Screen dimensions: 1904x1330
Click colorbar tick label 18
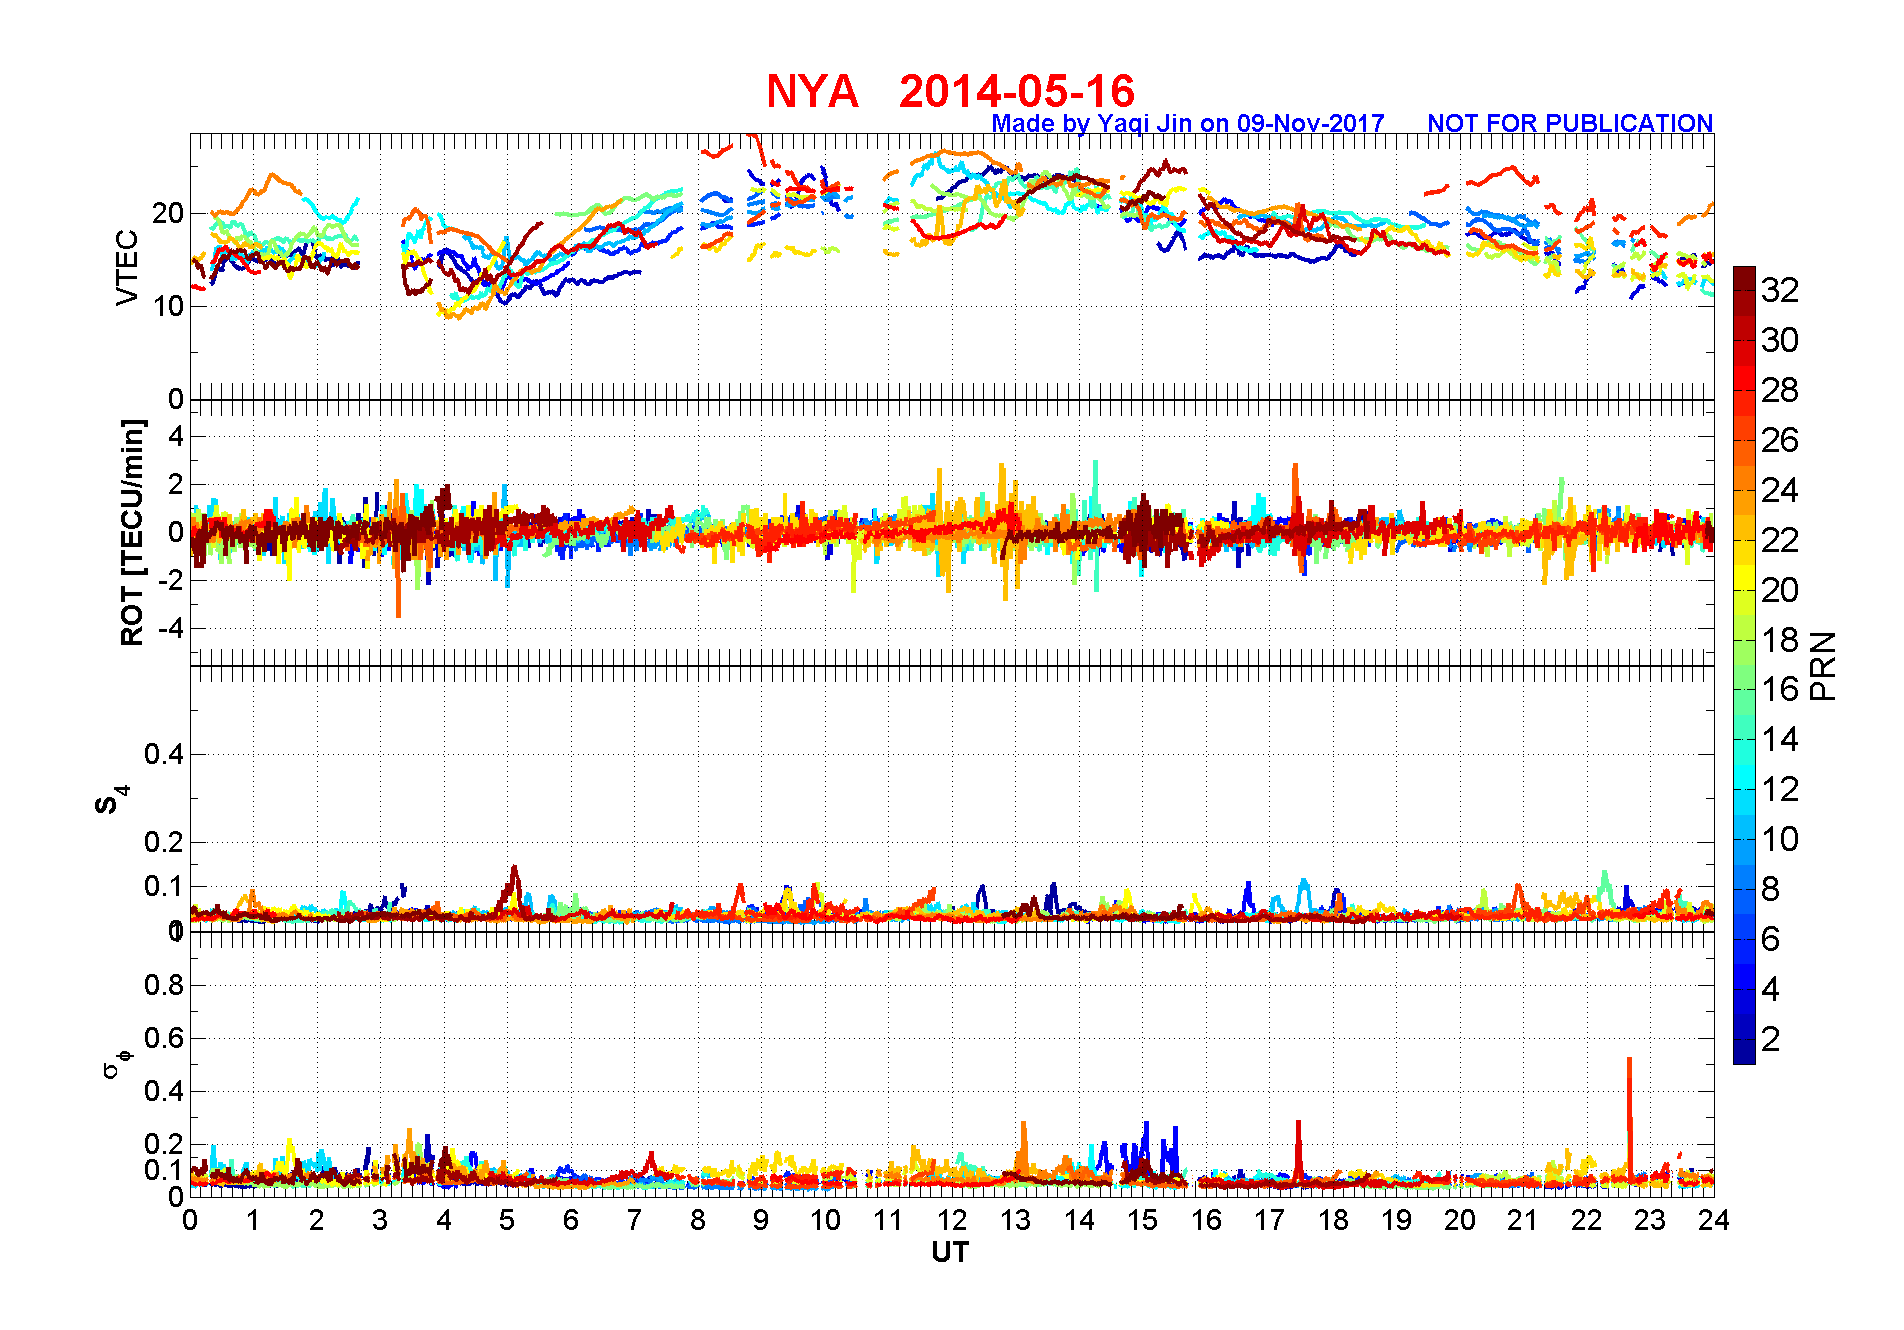[1779, 640]
